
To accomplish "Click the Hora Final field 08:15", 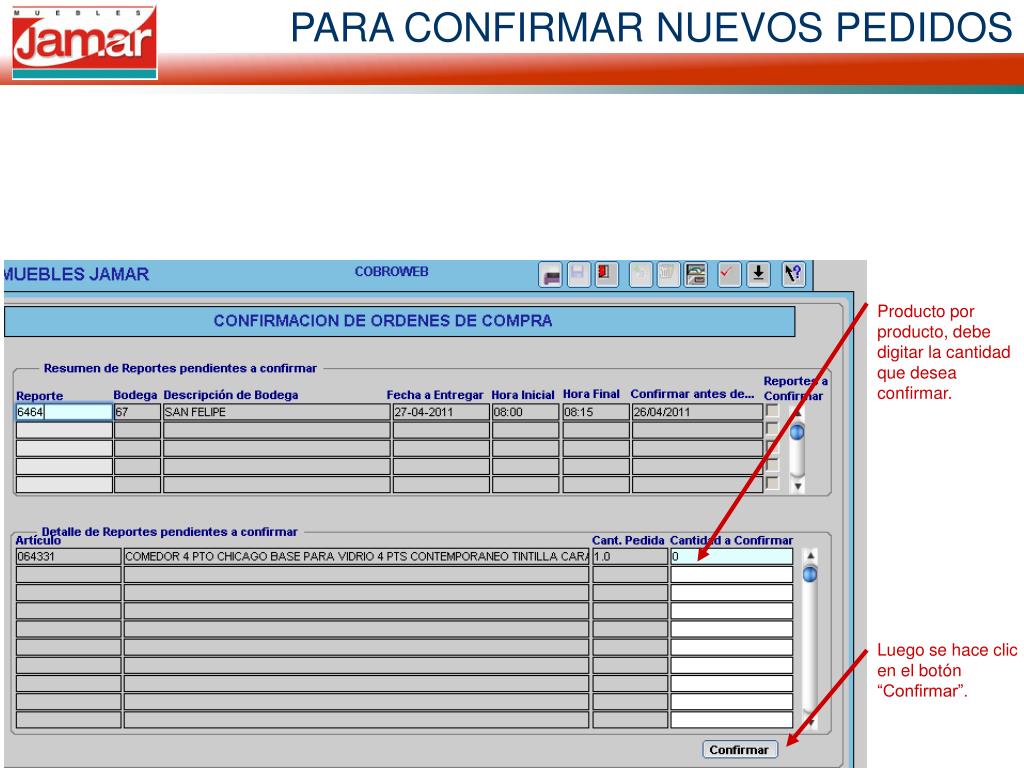I will tap(596, 412).
